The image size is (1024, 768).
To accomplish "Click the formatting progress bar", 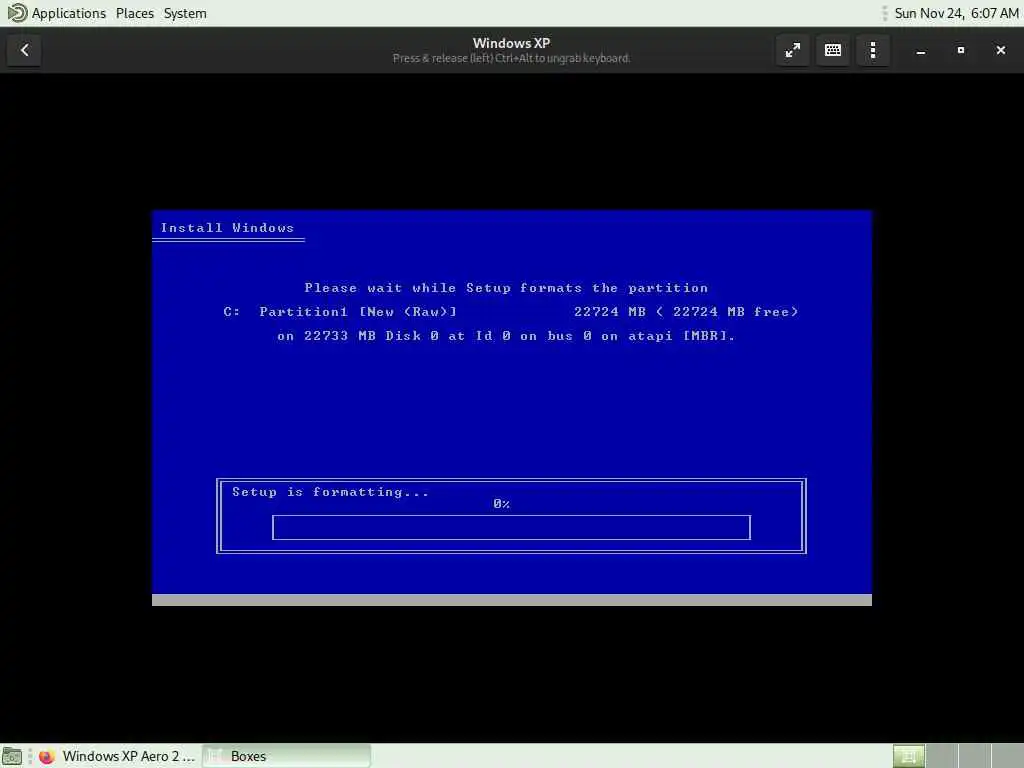I will click(x=511, y=527).
